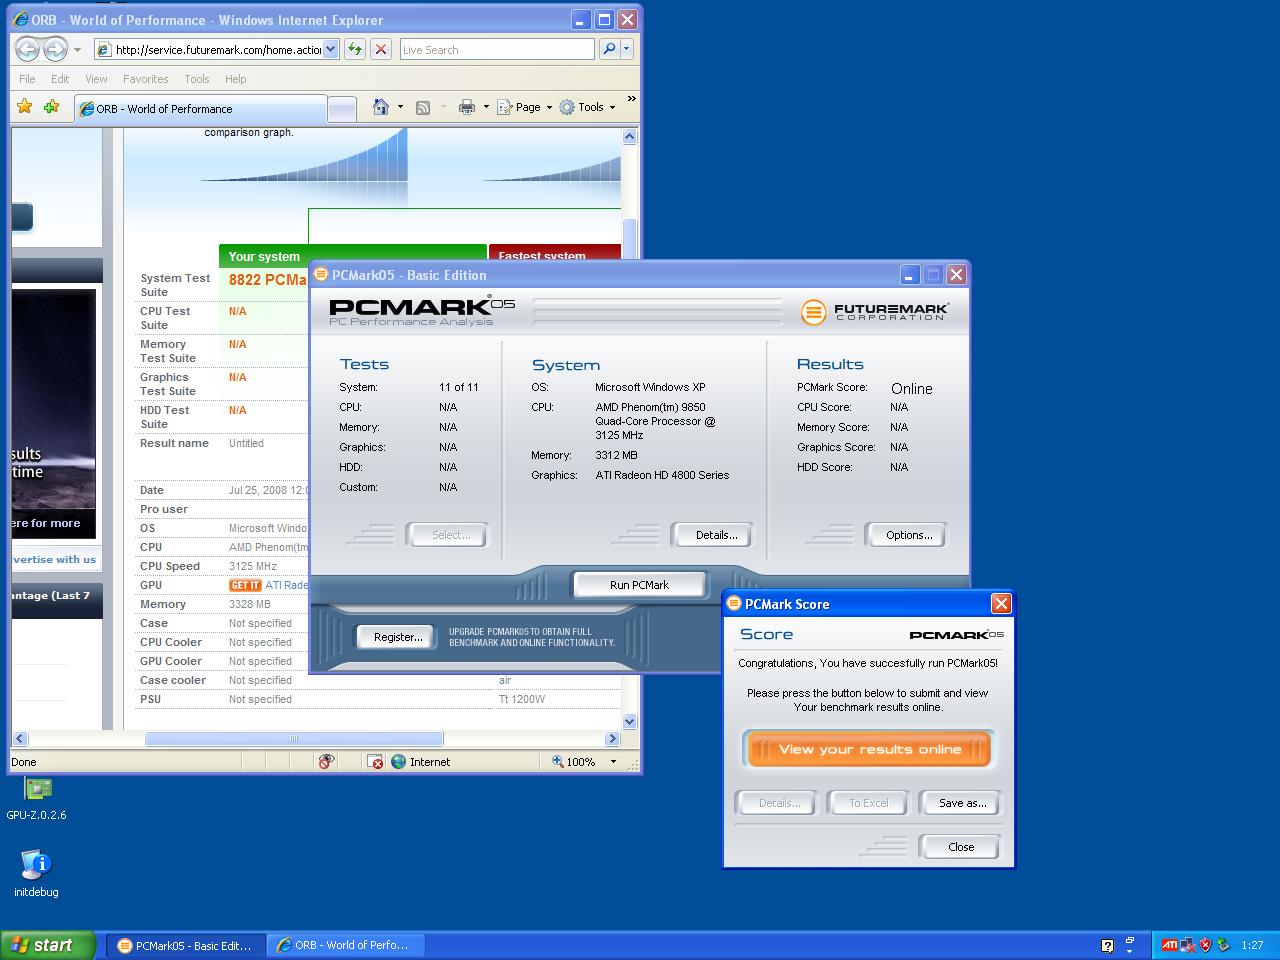The height and width of the screenshot is (960, 1280).
Task: Click the Futuremark Corporation logo
Action: (x=875, y=312)
